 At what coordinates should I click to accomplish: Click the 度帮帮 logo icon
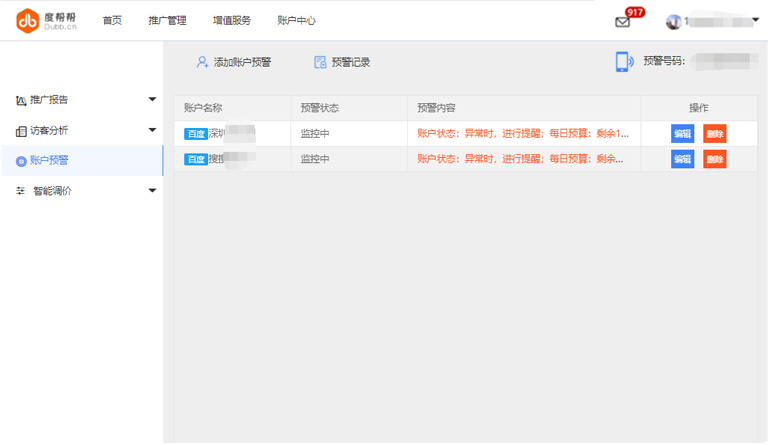click(x=27, y=20)
